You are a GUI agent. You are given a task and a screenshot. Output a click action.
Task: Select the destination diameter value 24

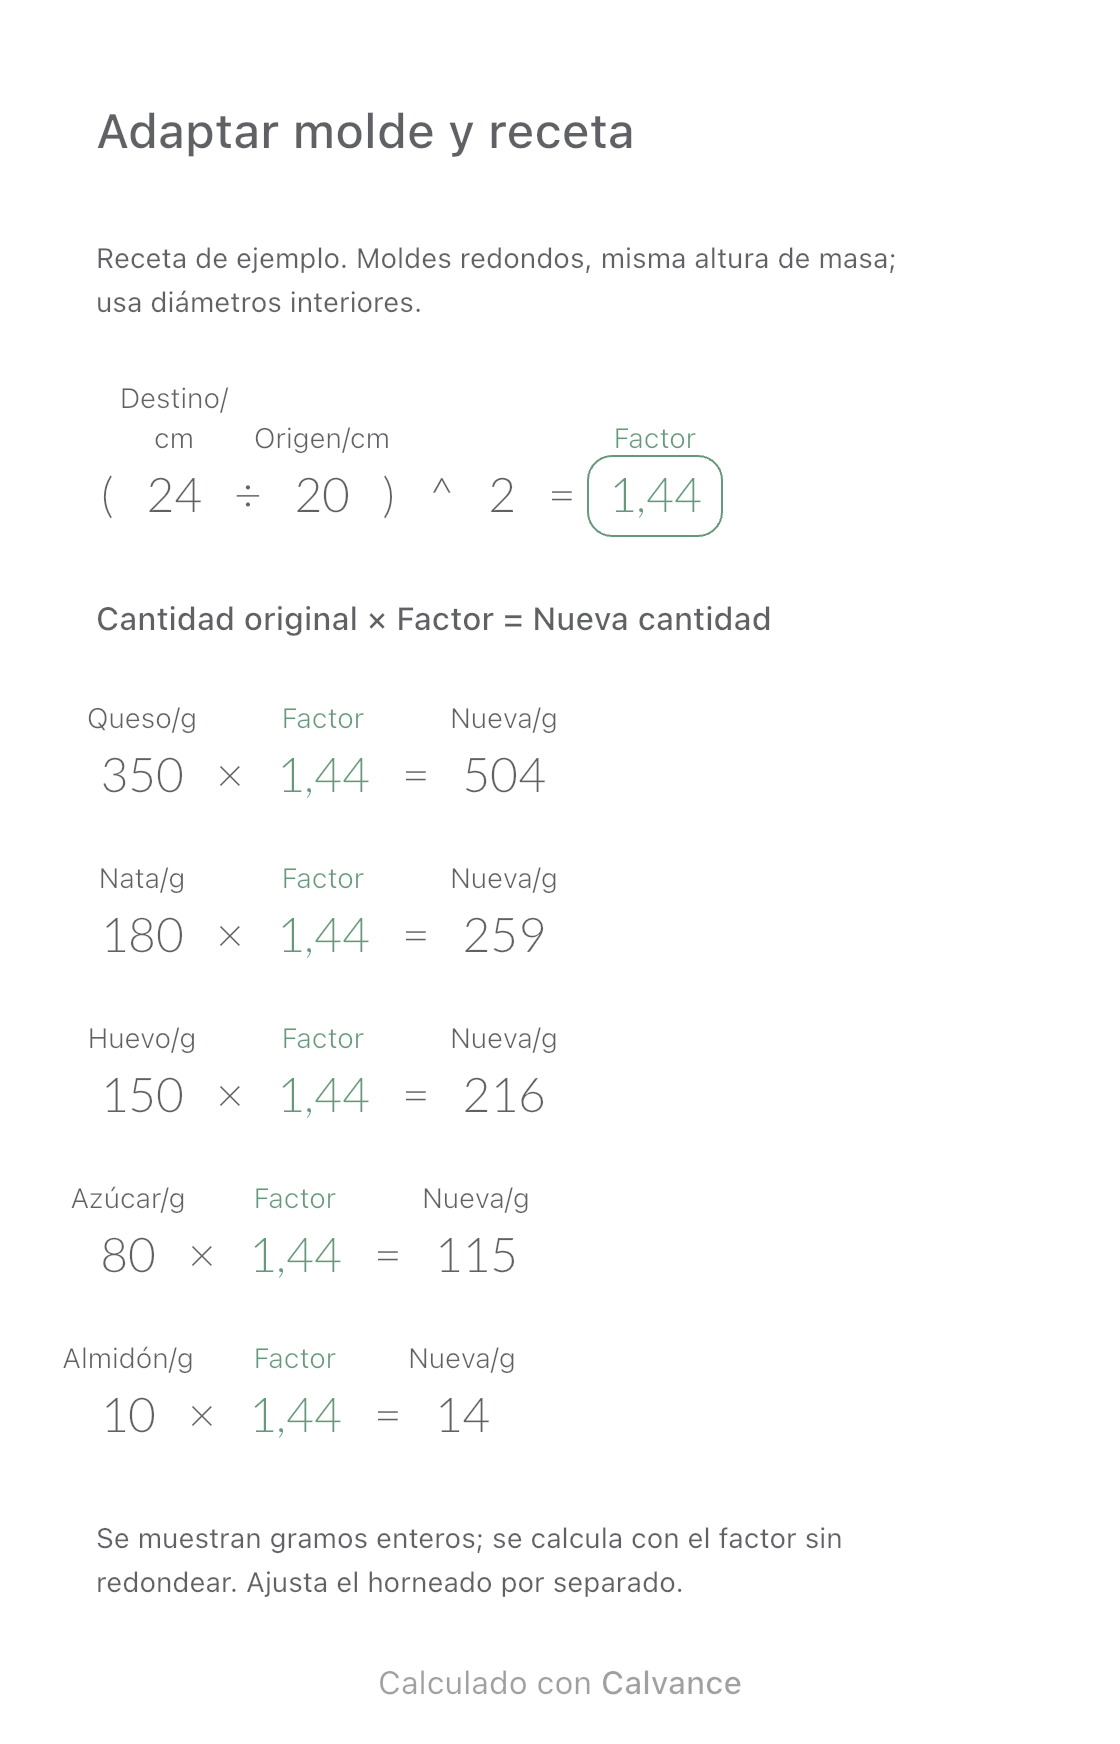174,496
